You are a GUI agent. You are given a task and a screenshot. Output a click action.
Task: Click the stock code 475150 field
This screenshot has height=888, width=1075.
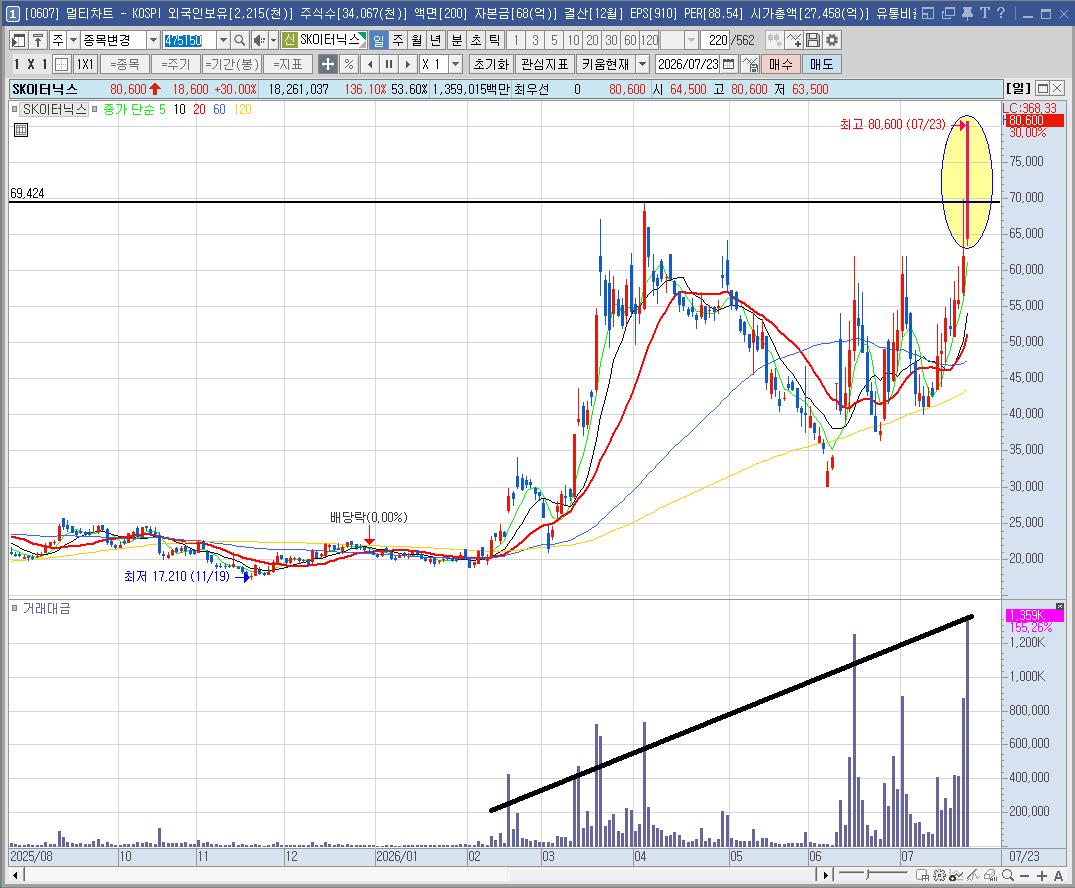tap(189, 40)
